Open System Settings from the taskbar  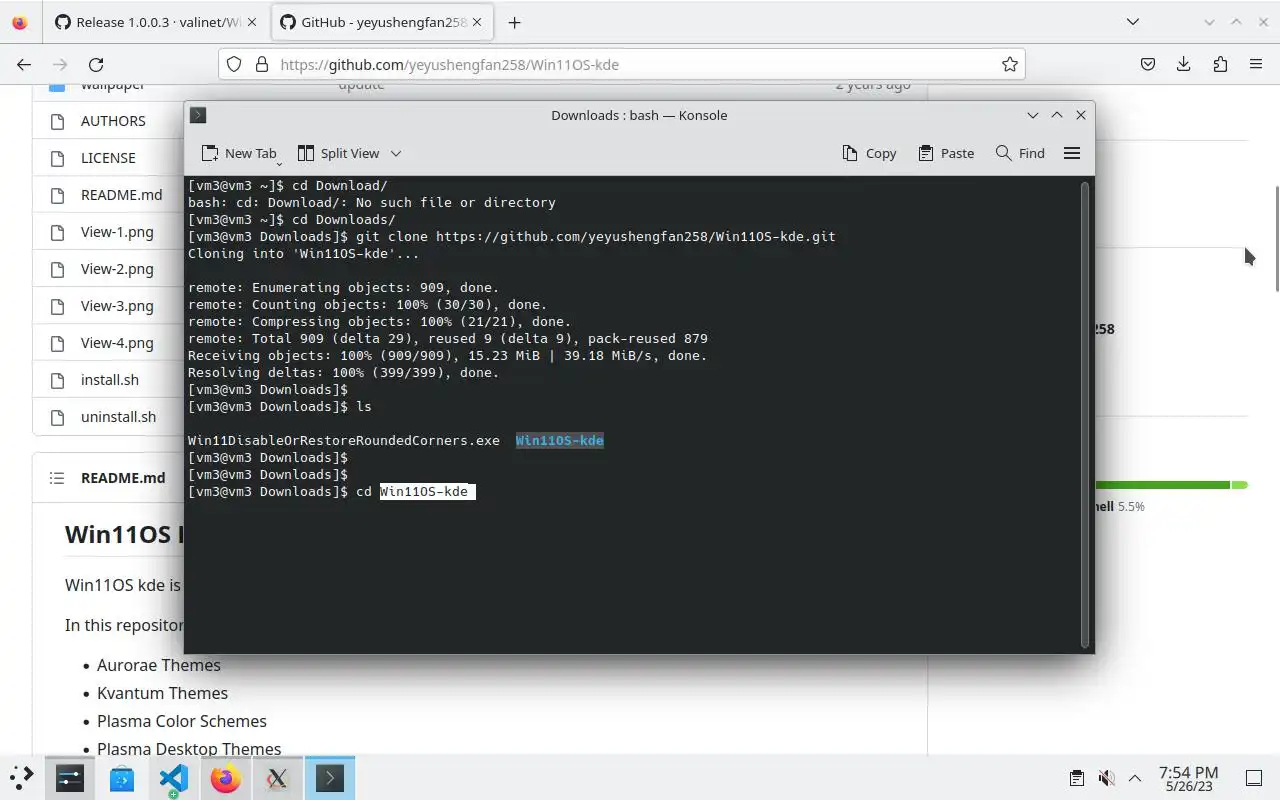70,778
